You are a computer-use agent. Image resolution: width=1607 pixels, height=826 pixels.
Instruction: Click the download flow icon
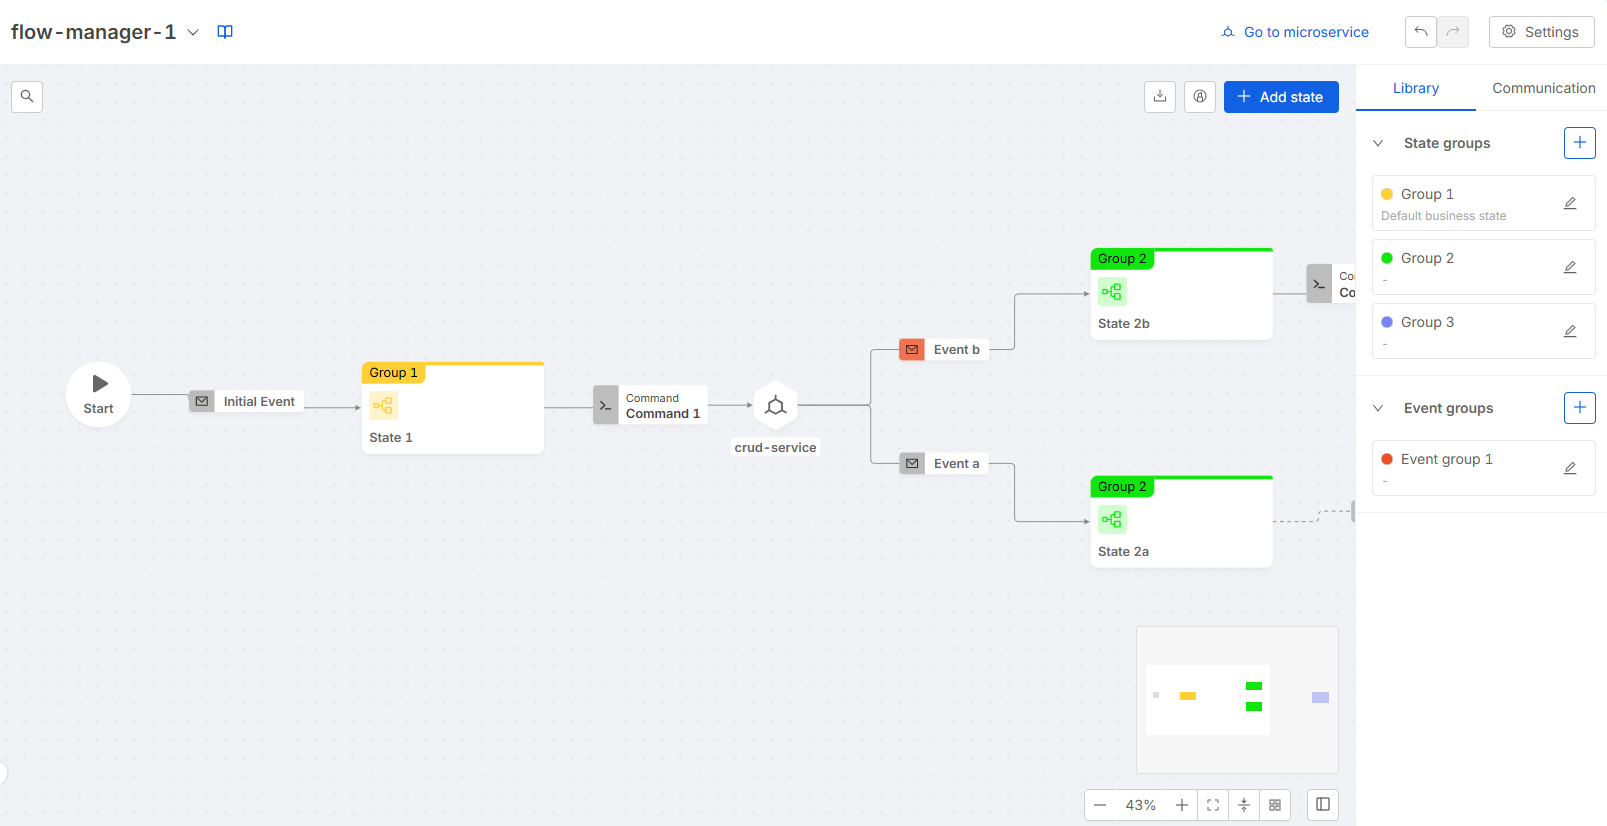1160,97
